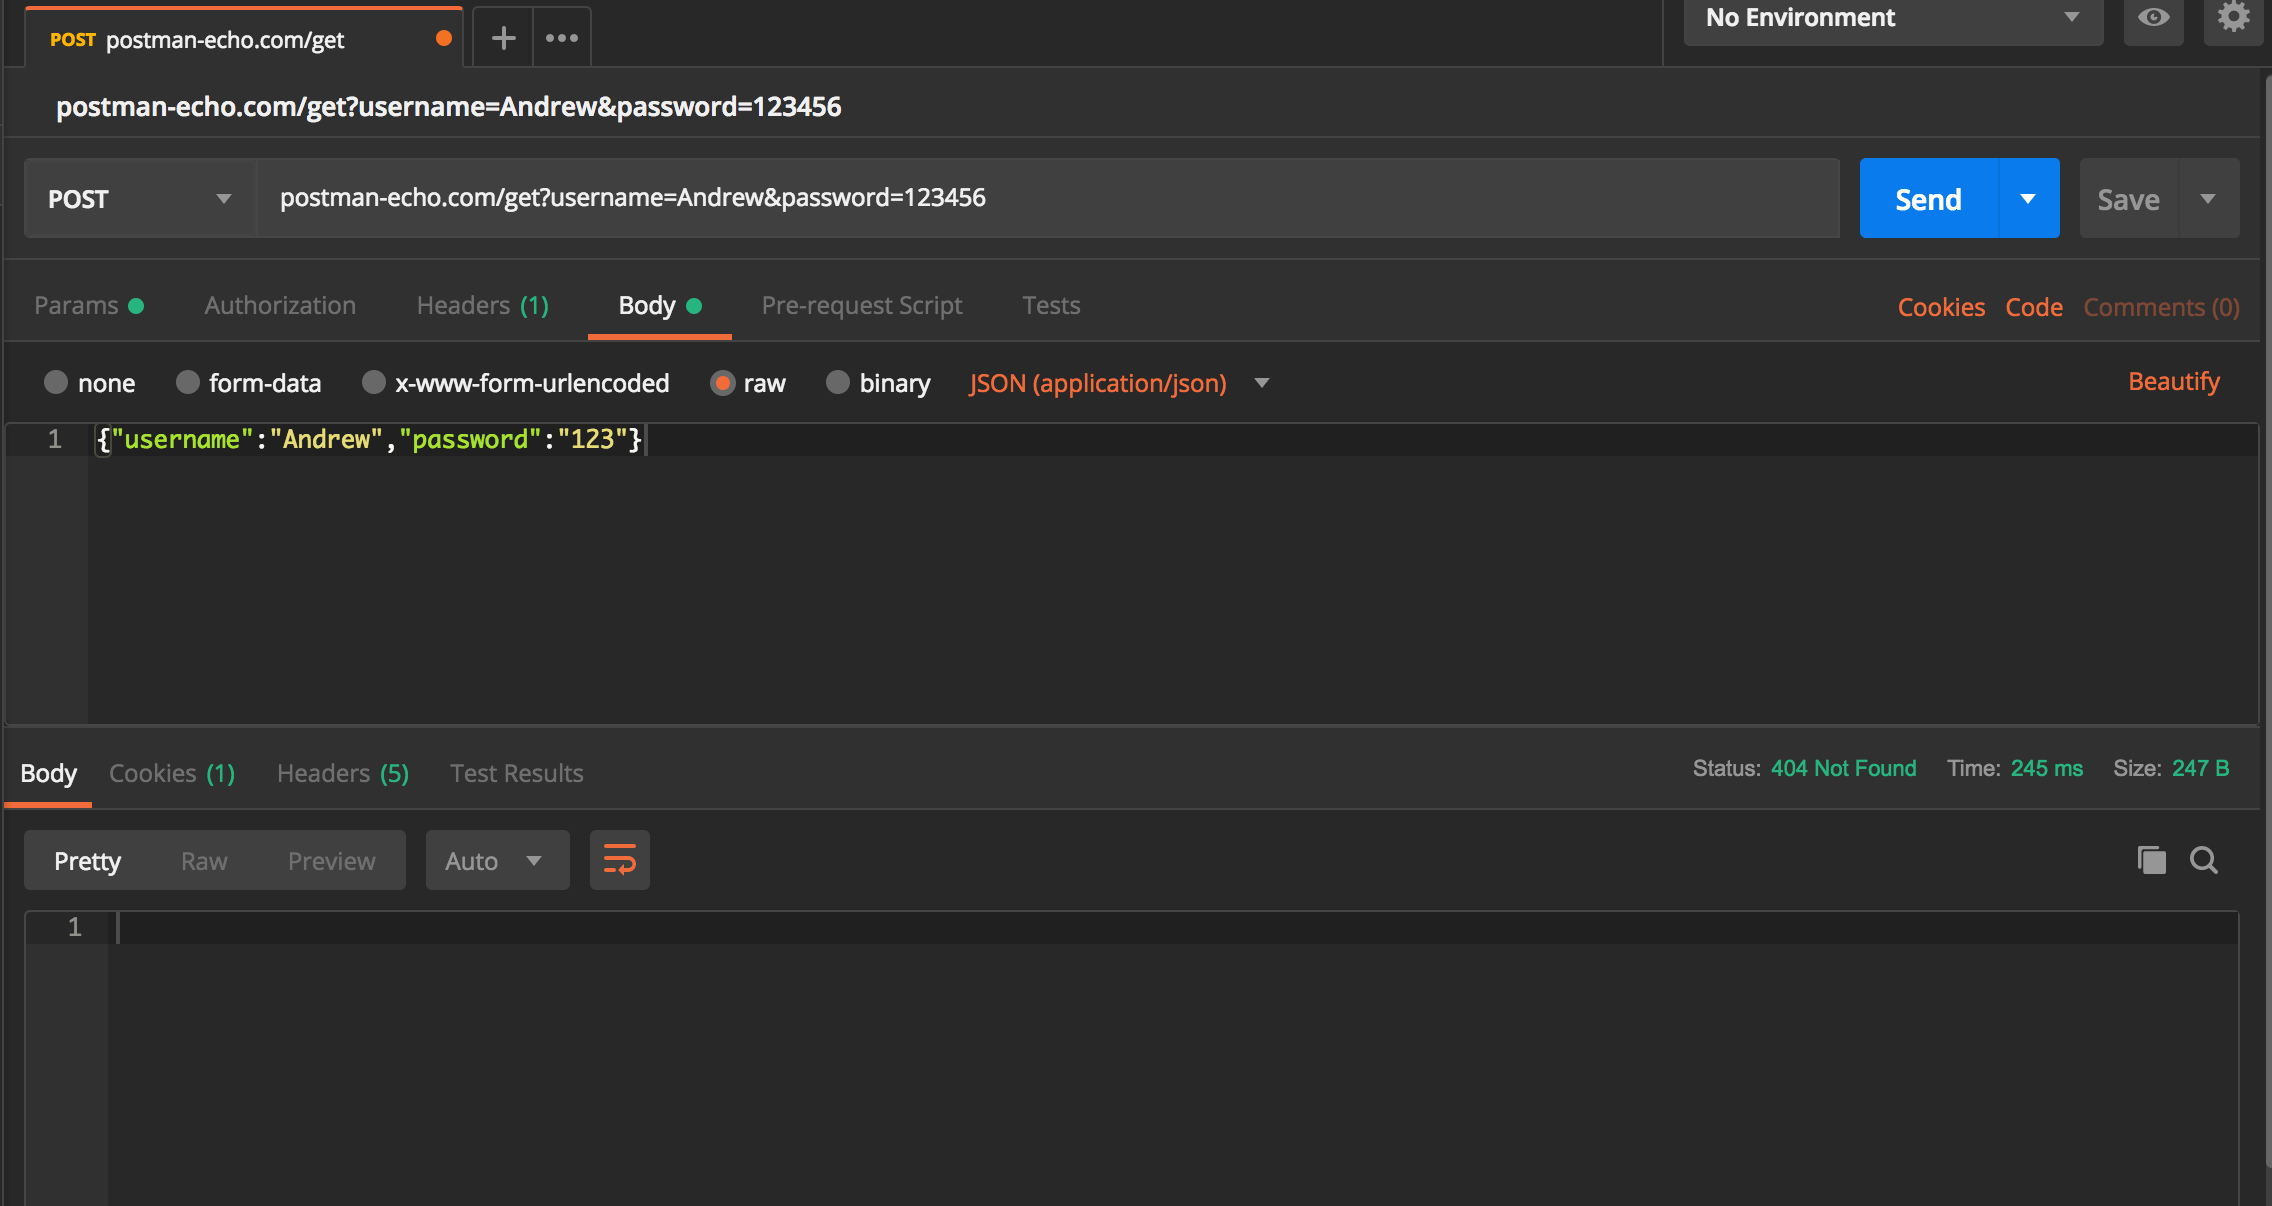Select the binary body type radio
2272x1206 pixels.
pos(838,382)
